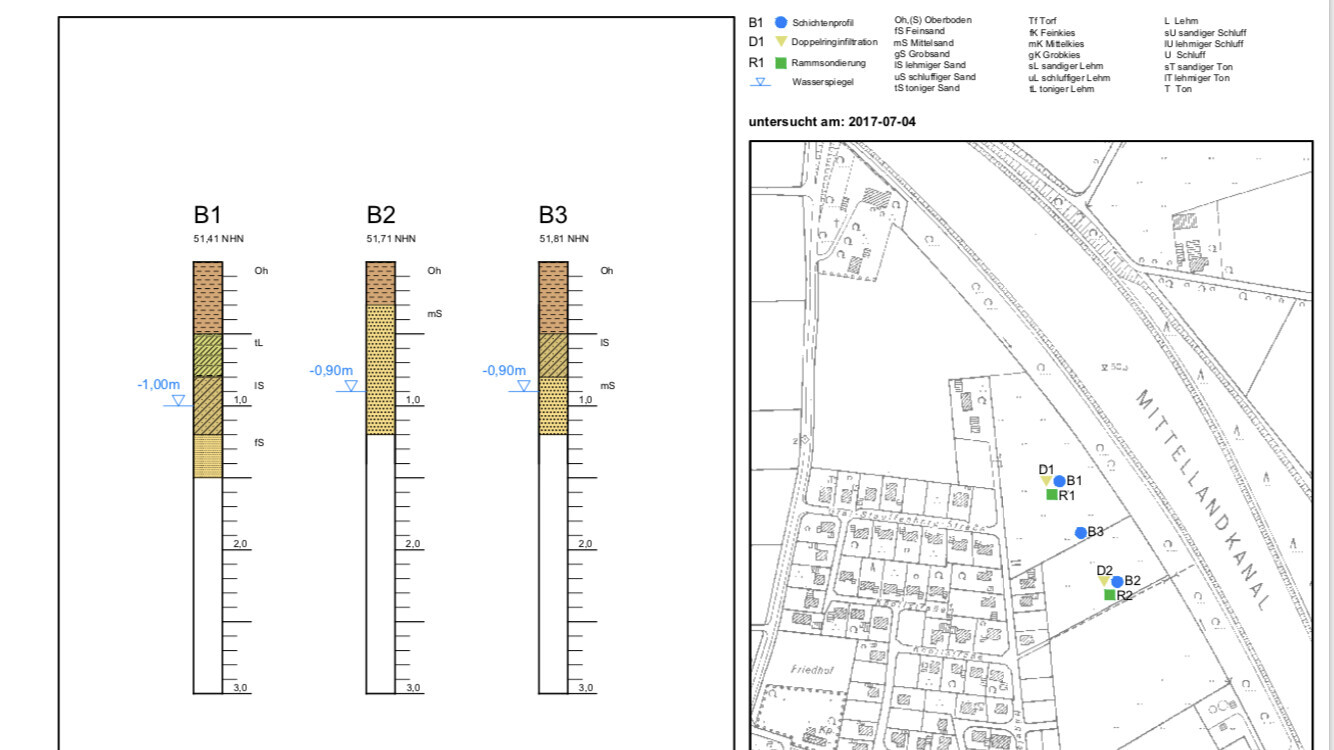Click the -0,90m water level label of B3

tap(504, 370)
